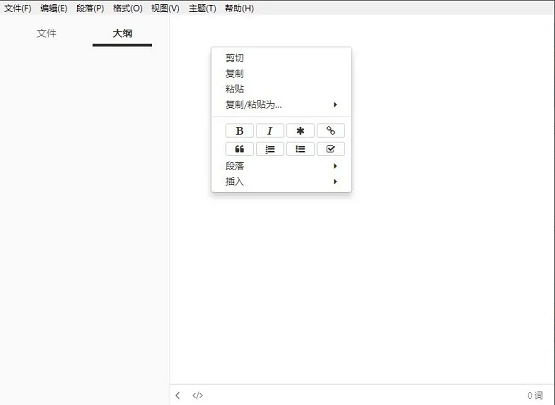Insert task list via the checkbox icon
The image size is (555, 405).
331,149
